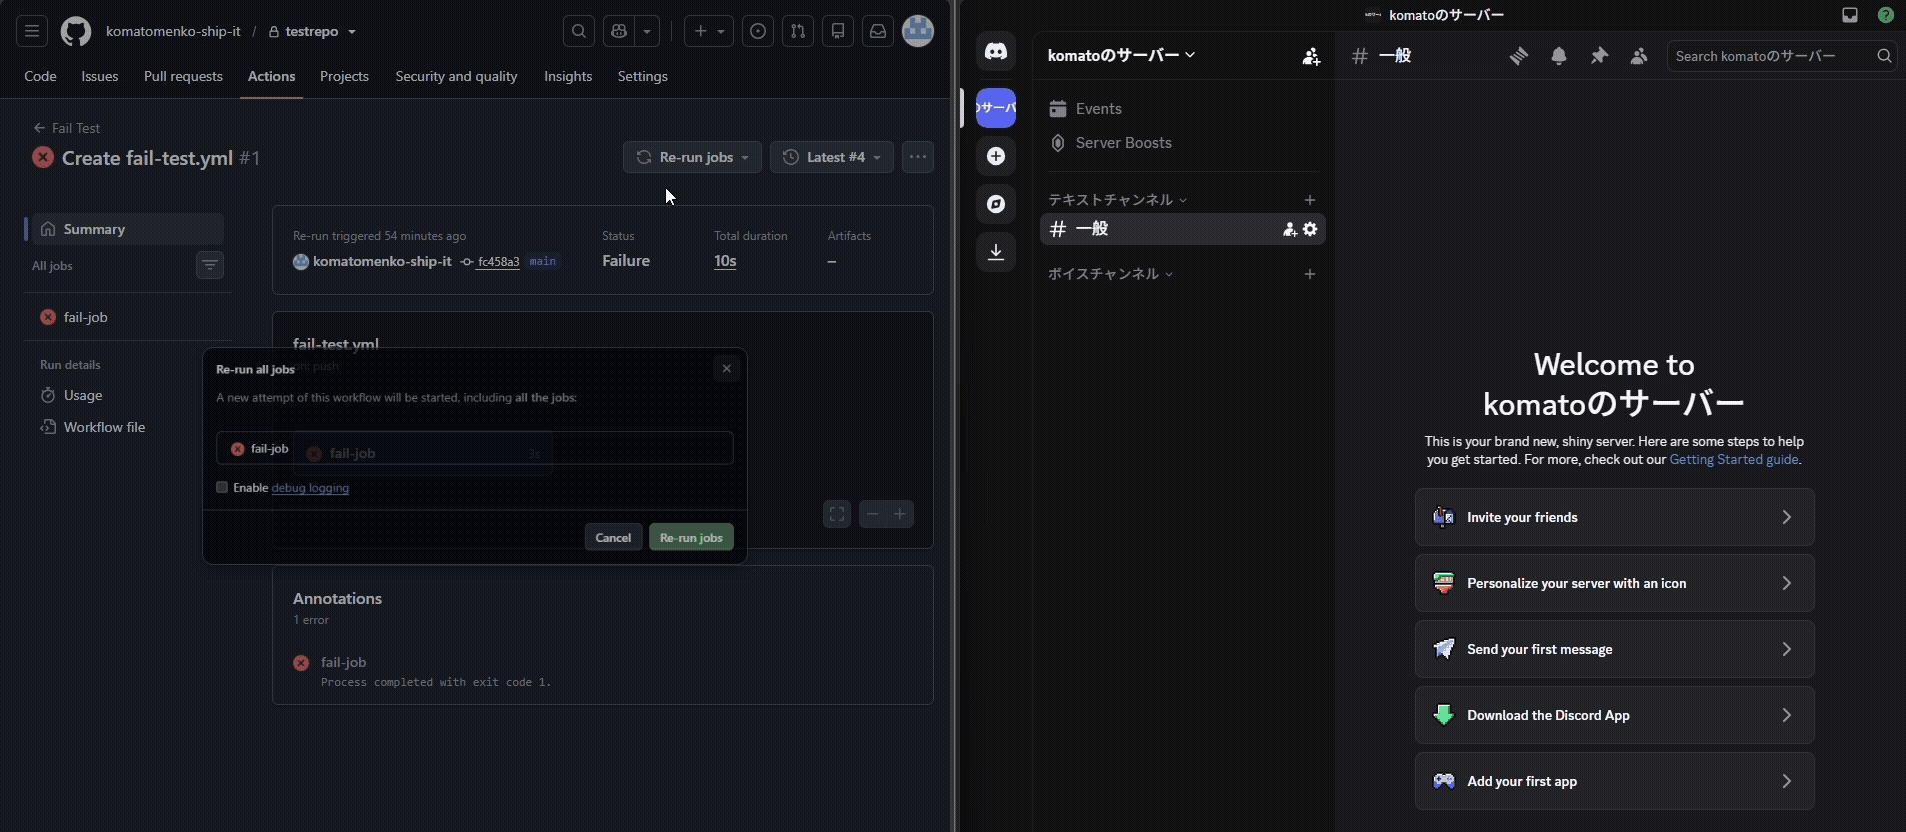Image resolution: width=1906 pixels, height=832 pixels.
Task: Open the Re-run jobs dropdown button
Action: pos(692,157)
